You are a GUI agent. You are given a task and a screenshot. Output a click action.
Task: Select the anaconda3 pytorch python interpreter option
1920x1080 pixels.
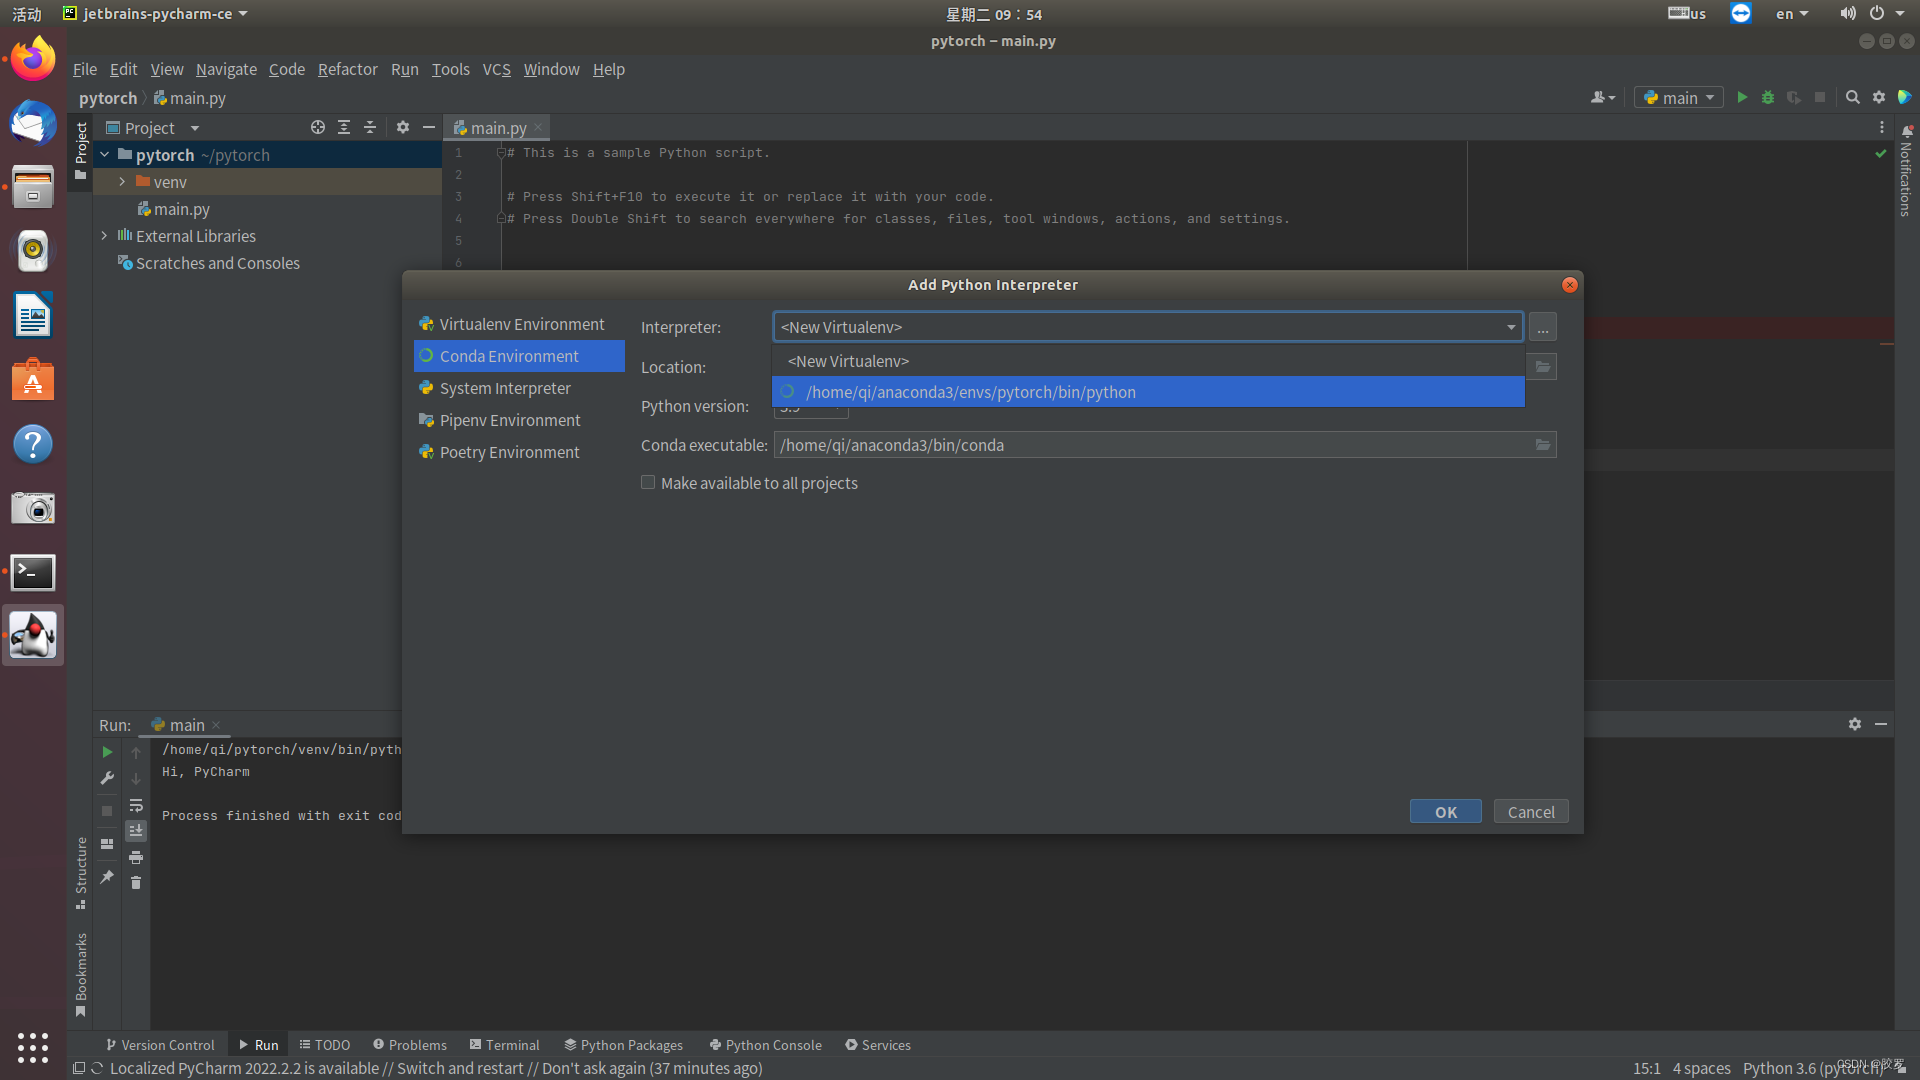point(970,392)
